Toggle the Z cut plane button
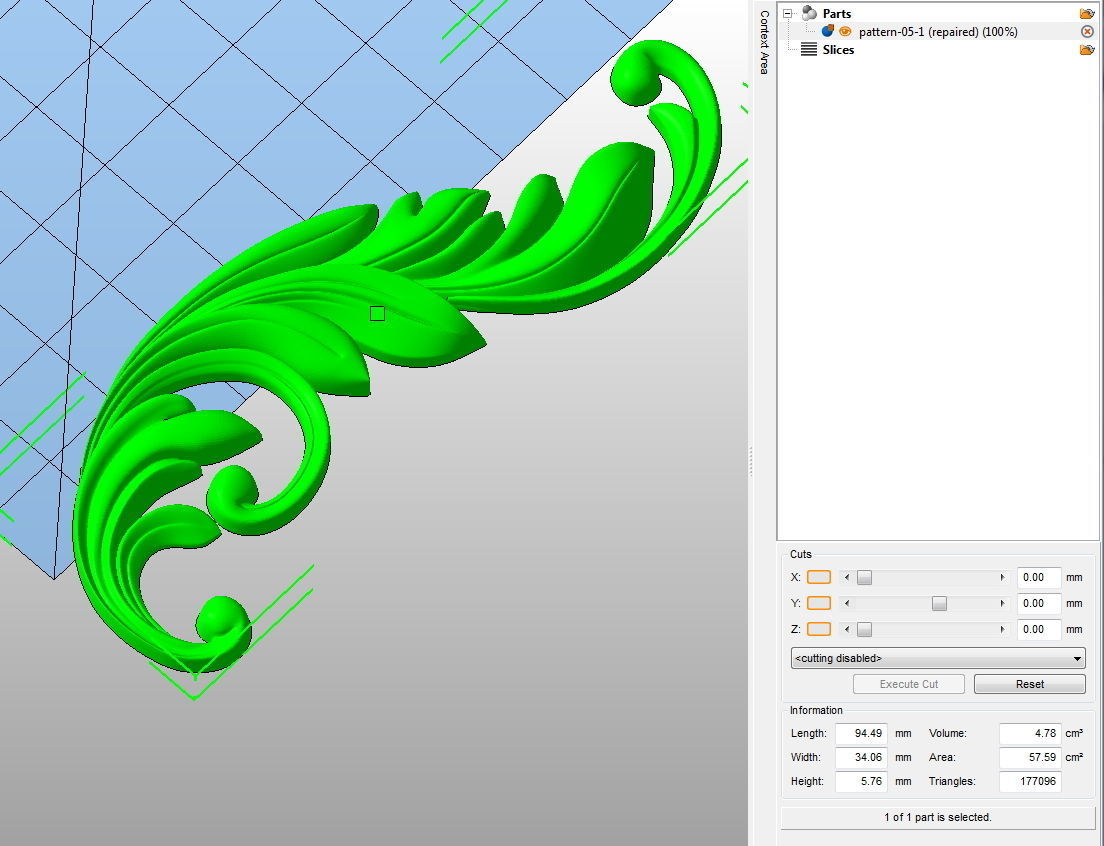Viewport: 1104px width, 846px height. (x=818, y=629)
